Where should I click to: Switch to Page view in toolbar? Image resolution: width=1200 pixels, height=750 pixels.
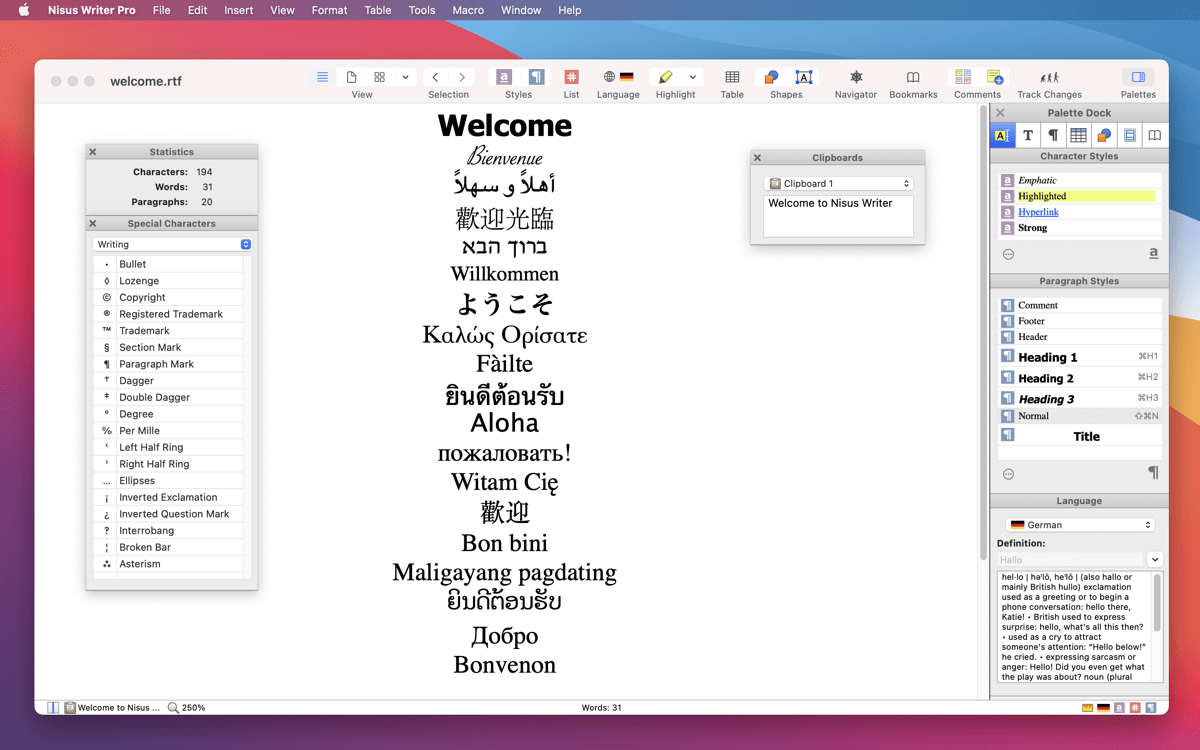tap(351, 77)
